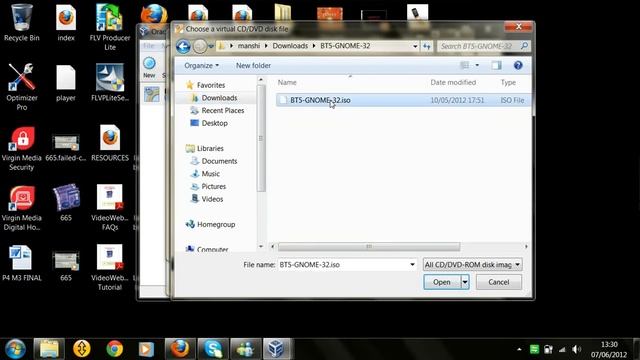The image size is (640, 360).
Task: Open Google Chrome from the taskbar
Action: pyautogui.click(x=115, y=349)
